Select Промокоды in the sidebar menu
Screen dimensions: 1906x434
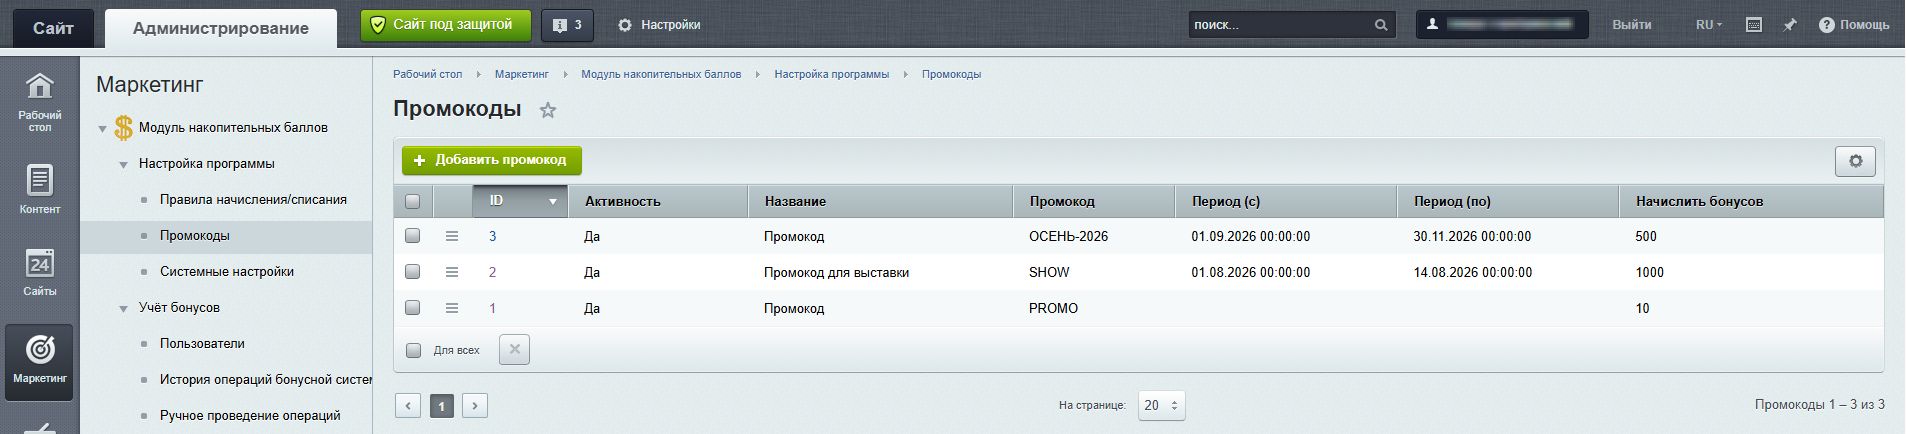click(x=195, y=235)
